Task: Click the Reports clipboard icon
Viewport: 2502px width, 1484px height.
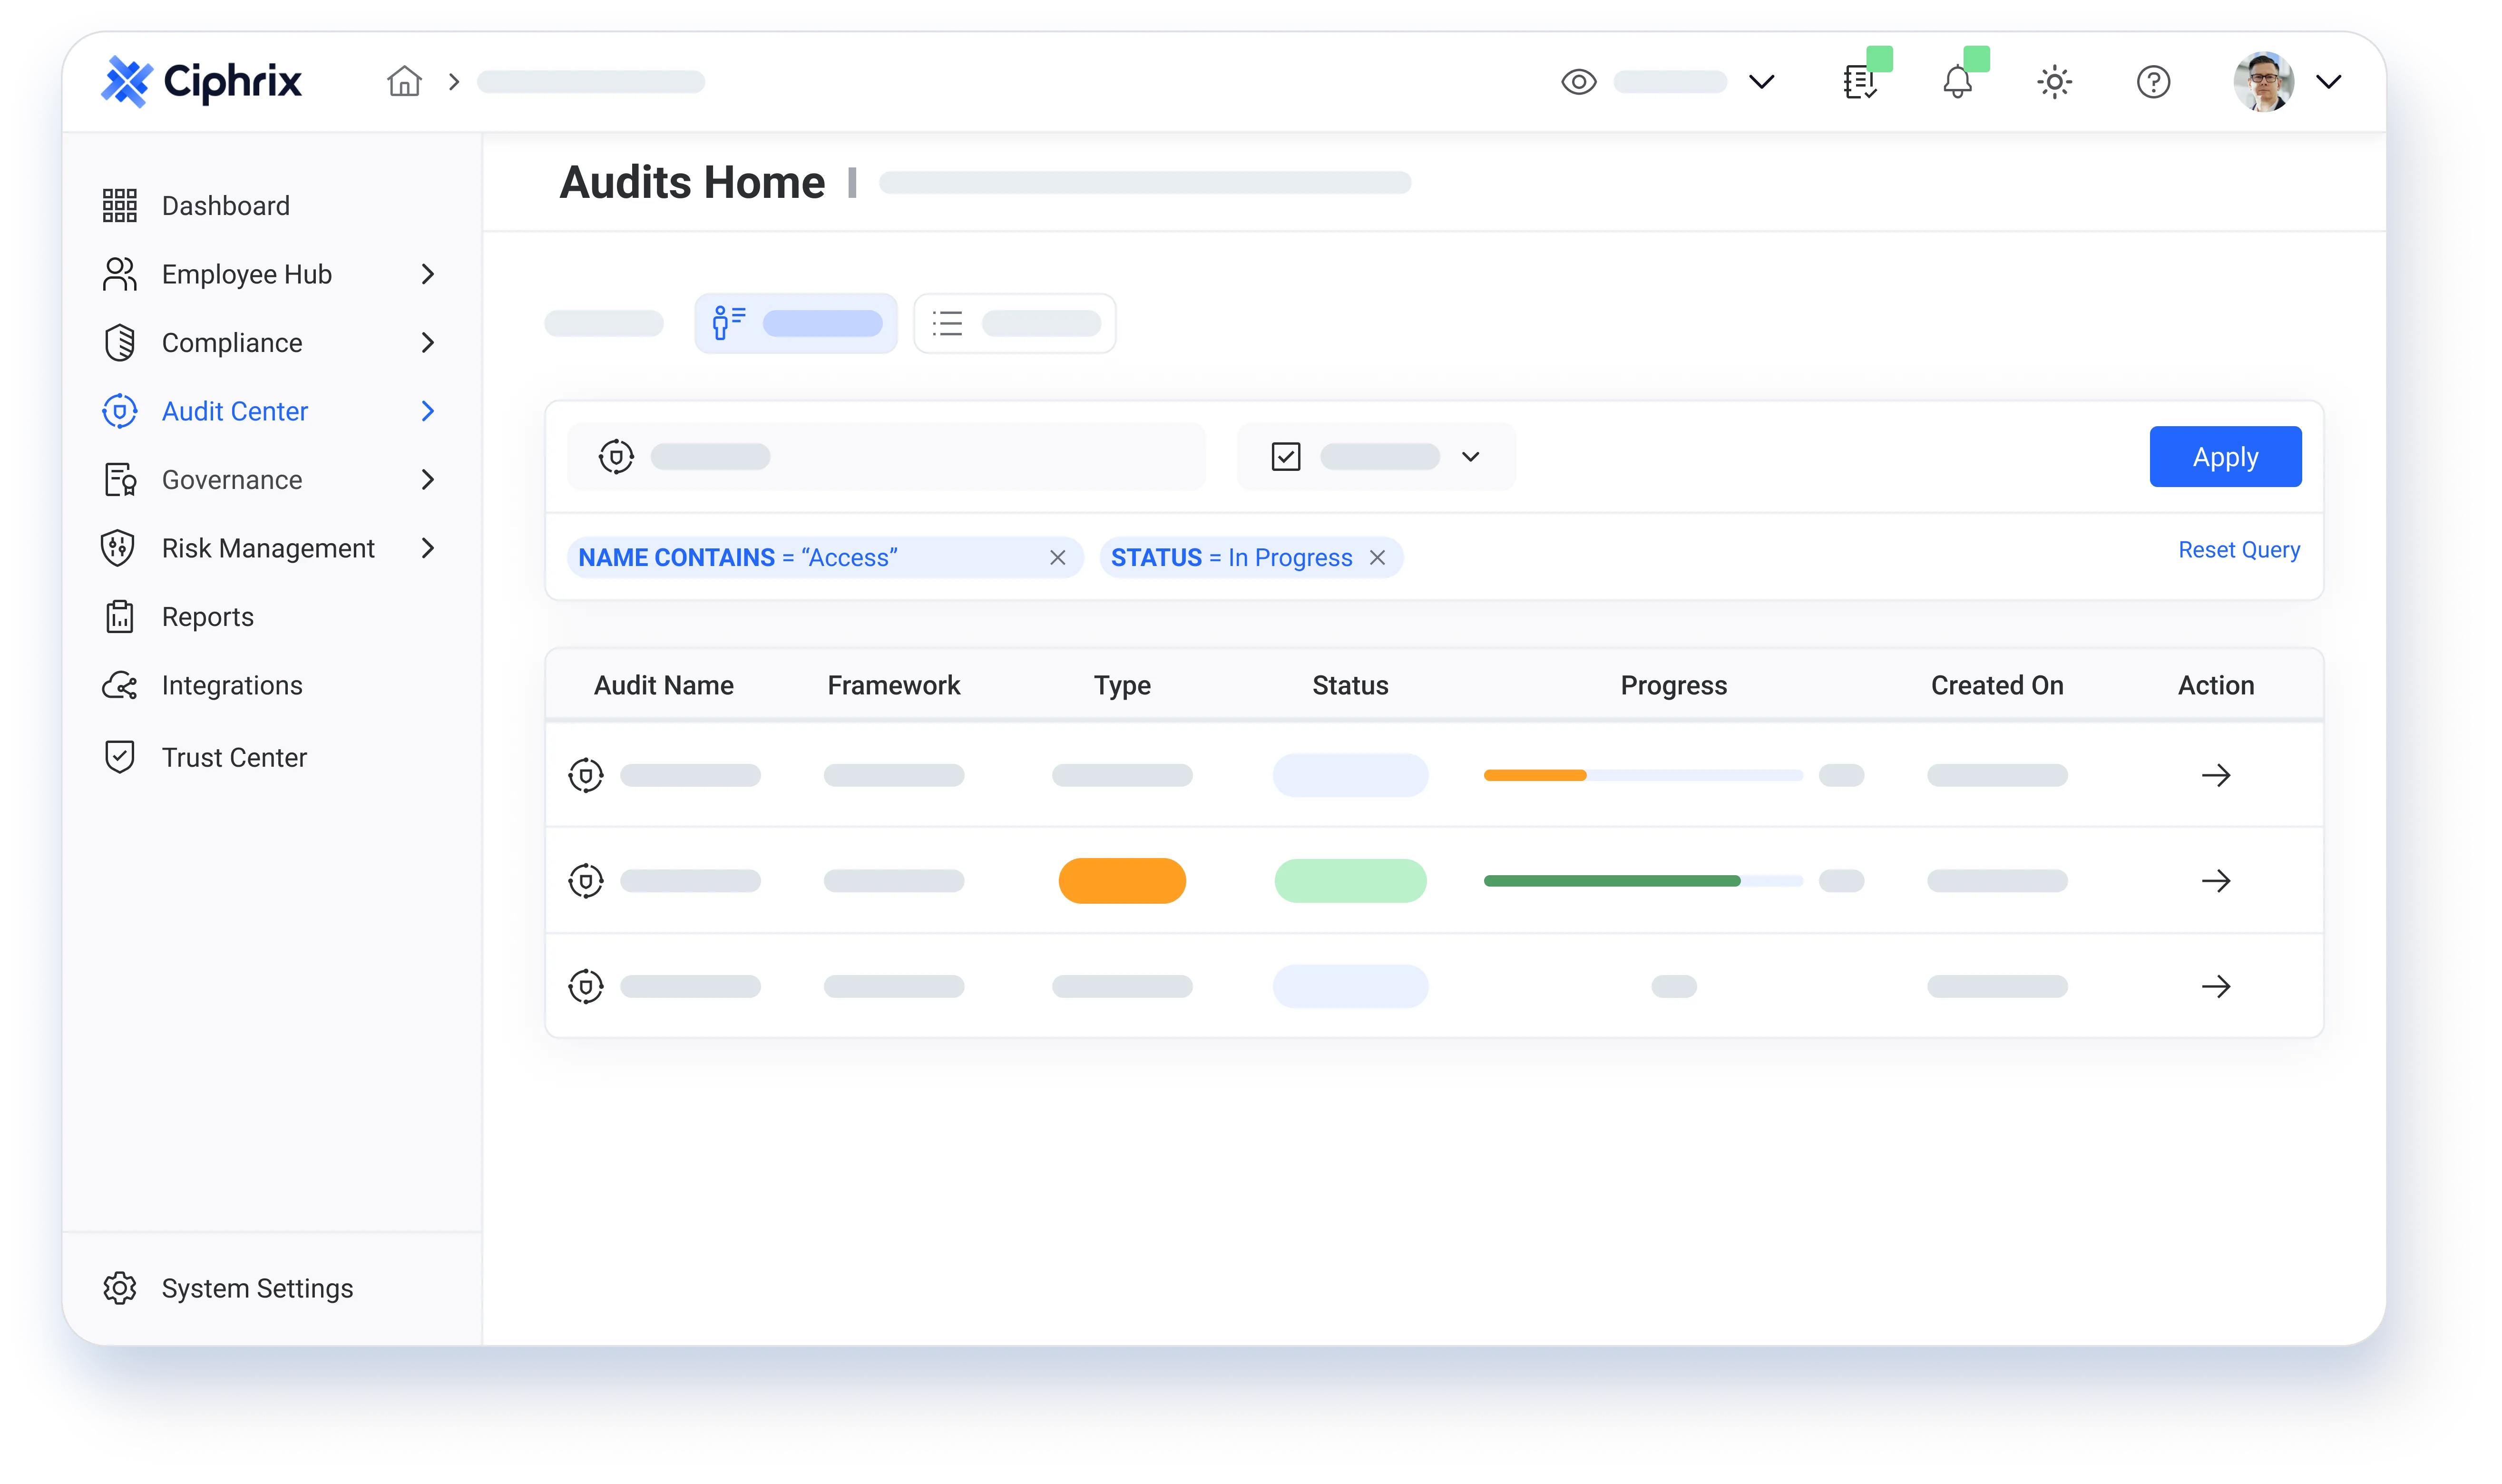Action: click(119, 617)
